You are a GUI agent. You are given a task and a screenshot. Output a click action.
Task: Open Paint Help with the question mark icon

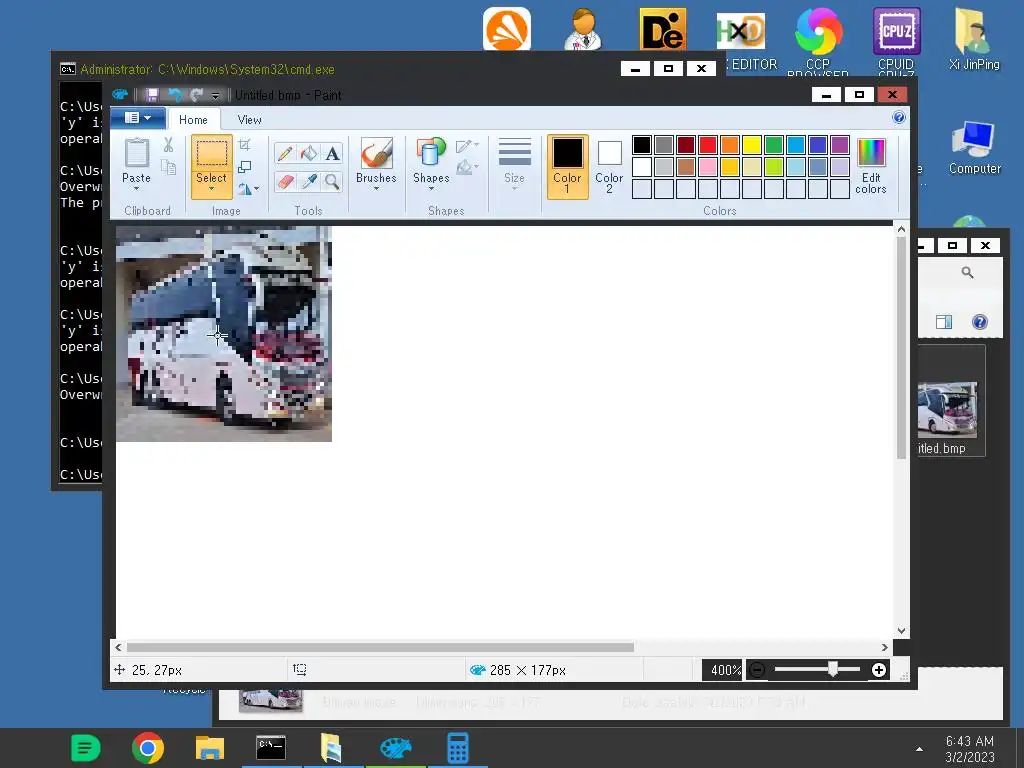click(899, 118)
